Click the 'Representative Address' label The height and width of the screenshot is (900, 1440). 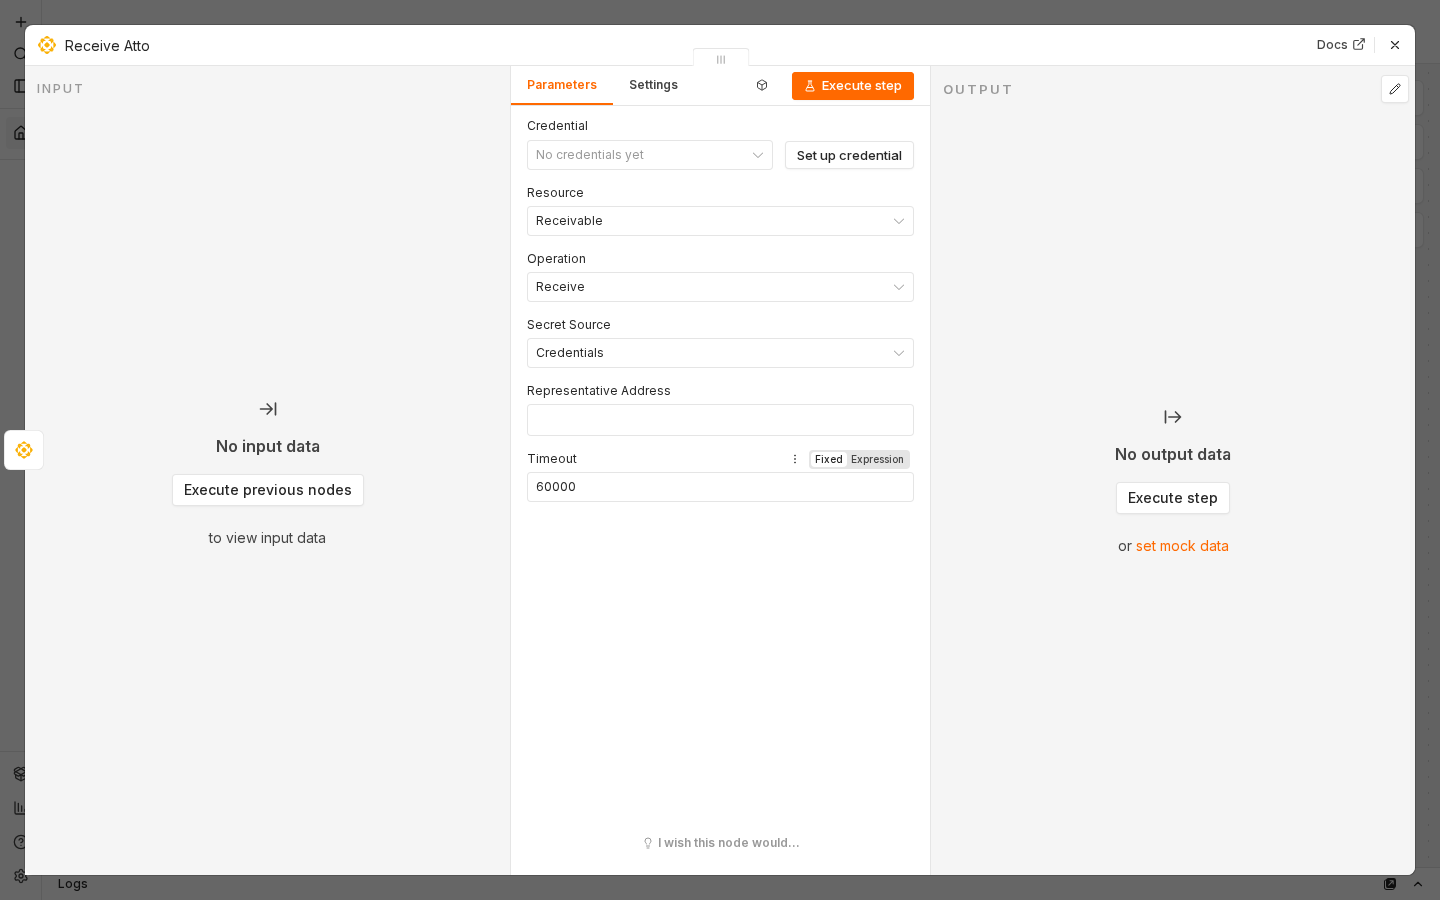pos(599,391)
